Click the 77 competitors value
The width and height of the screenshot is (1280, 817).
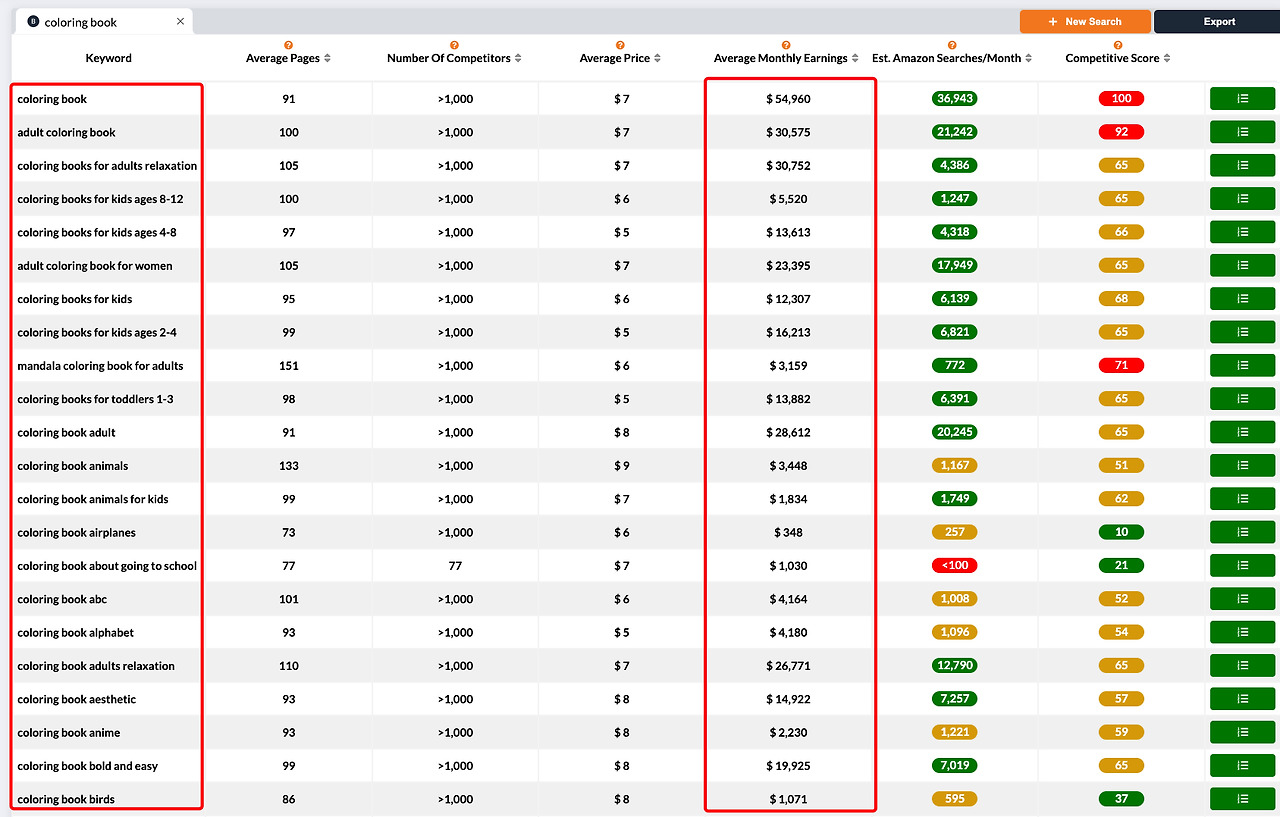pos(455,566)
